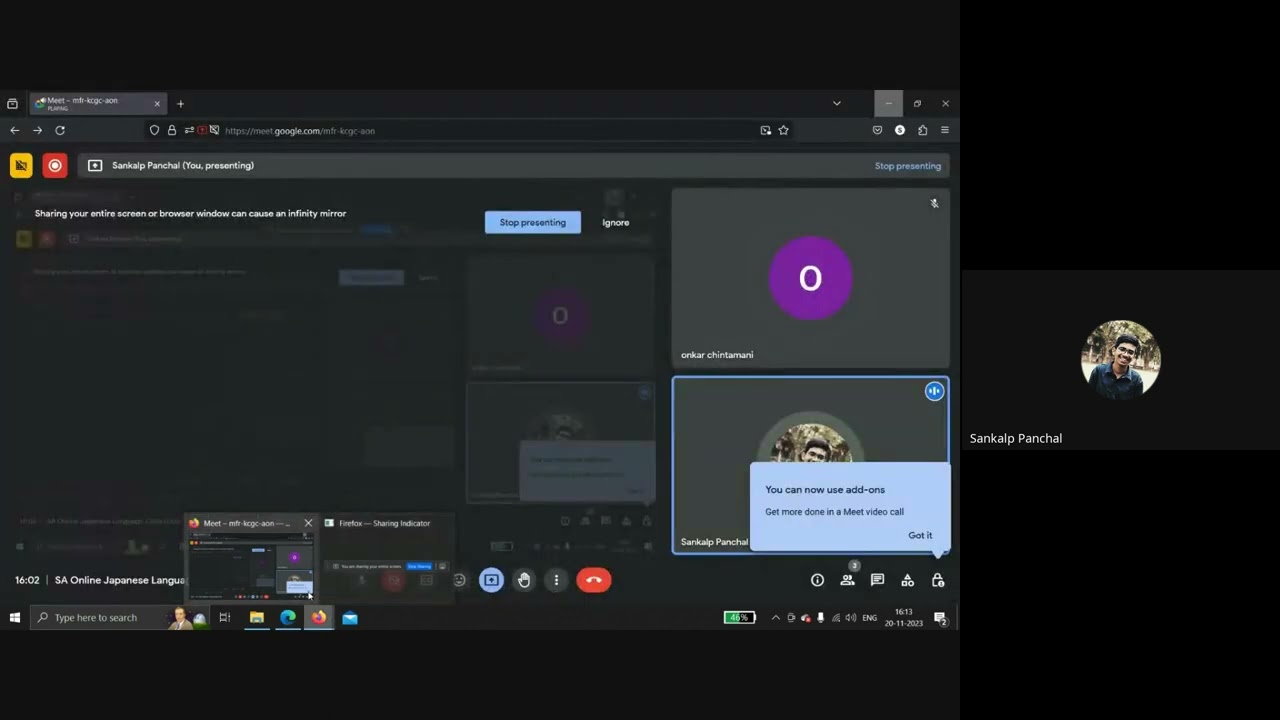Viewport: 1280px width, 720px height.
Task: Open Microsoft Edge from the taskbar
Action: [288, 618]
